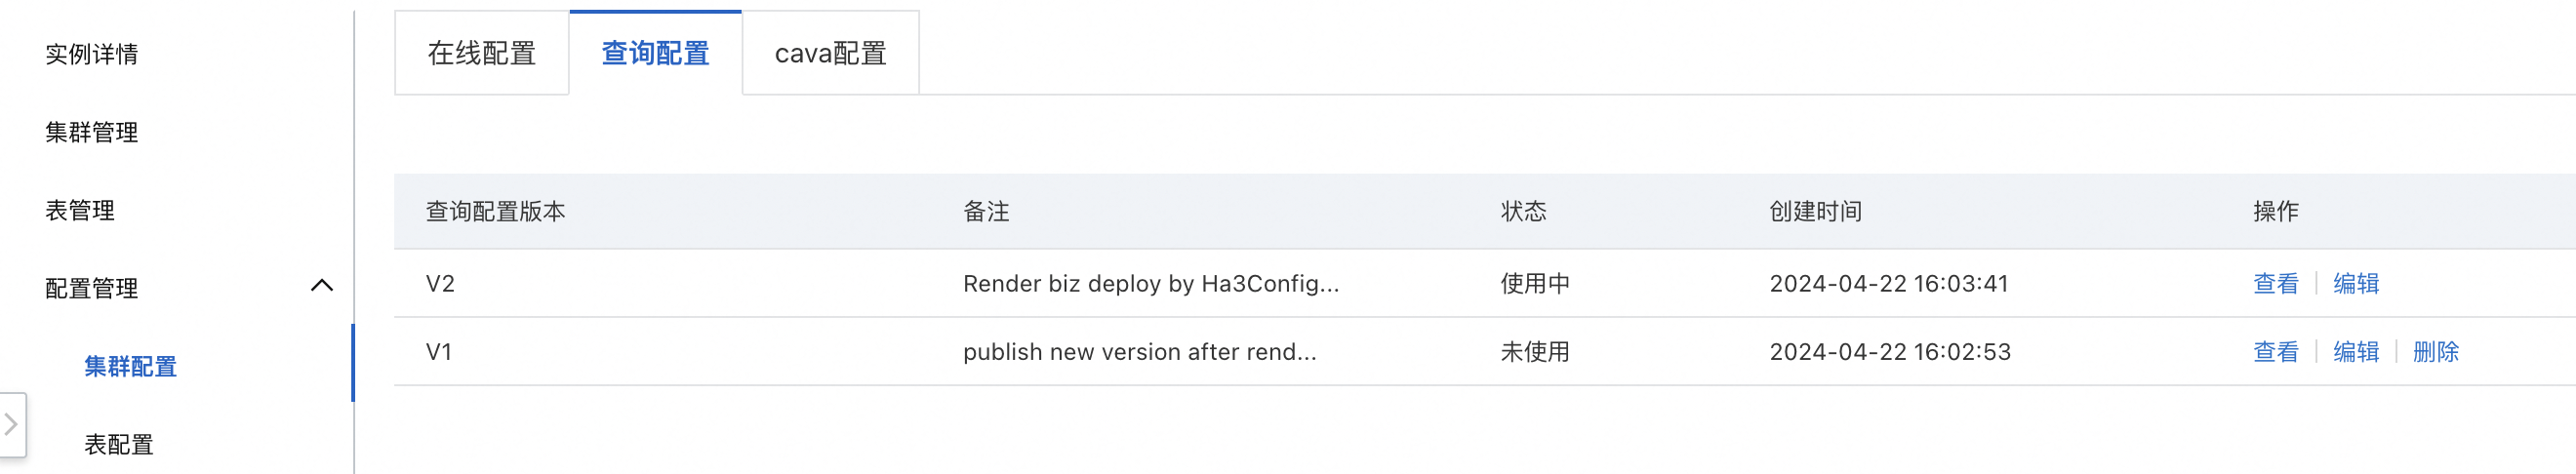Open 表管理 sidebar item

[80, 210]
